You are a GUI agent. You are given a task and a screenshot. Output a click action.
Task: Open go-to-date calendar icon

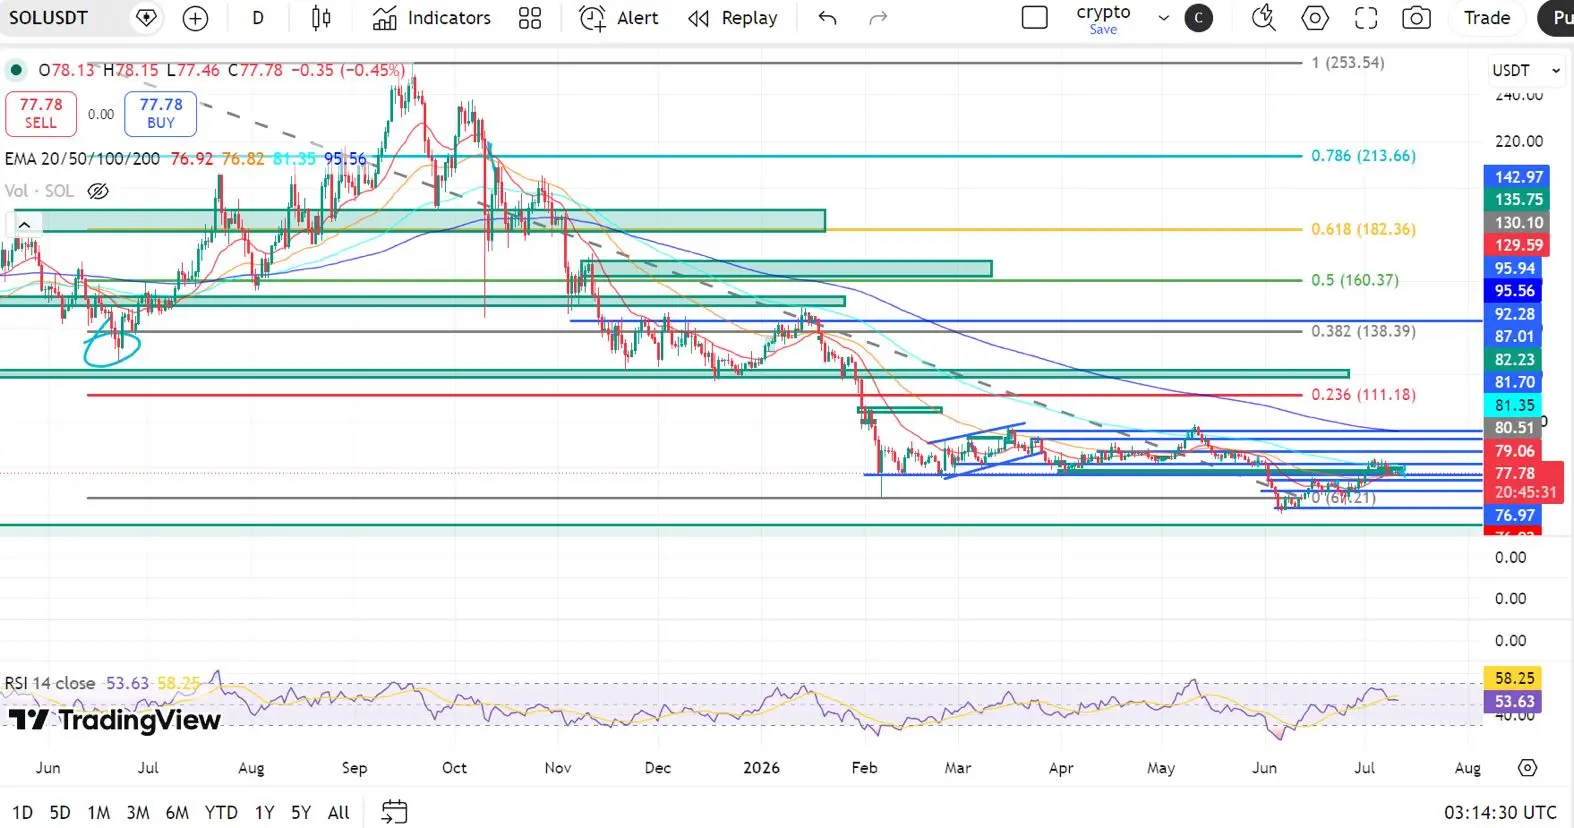[x=395, y=811]
